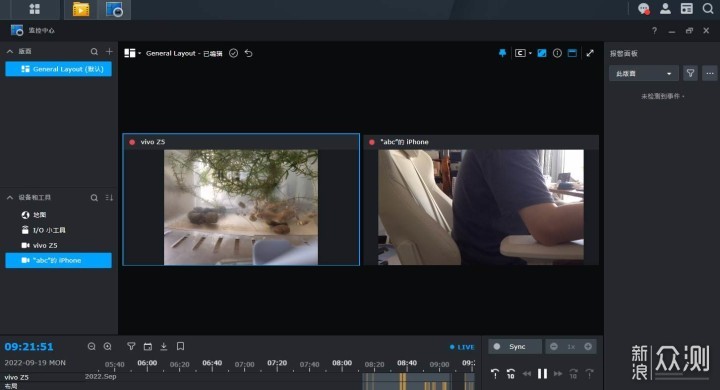The image size is (720, 390).
Task: Open the caption display dropdown in viewer toolbar
Action: (523, 53)
